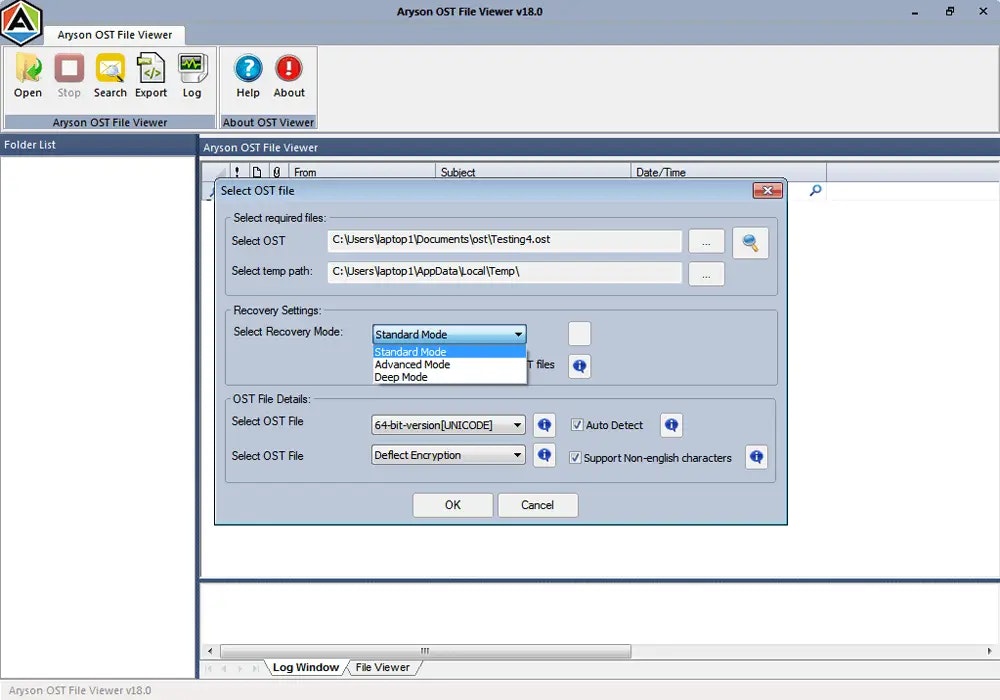
Task: Click info icon beside Support Non-english characters
Action: pyautogui.click(x=756, y=456)
